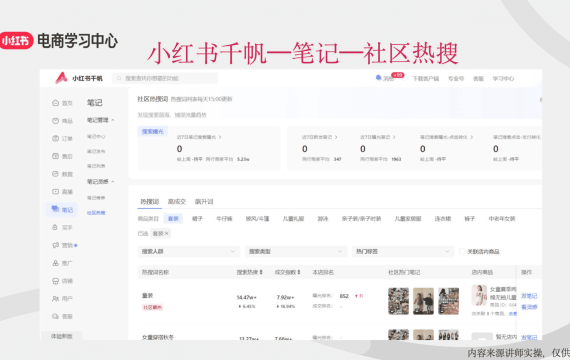570x360 pixels.
Task: Open 直播 livestream icon in sidebar
Action: point(55,191)
